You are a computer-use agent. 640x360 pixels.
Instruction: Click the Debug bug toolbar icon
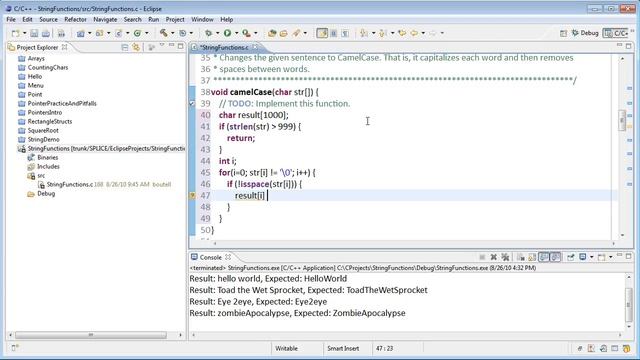click(209, 33)
